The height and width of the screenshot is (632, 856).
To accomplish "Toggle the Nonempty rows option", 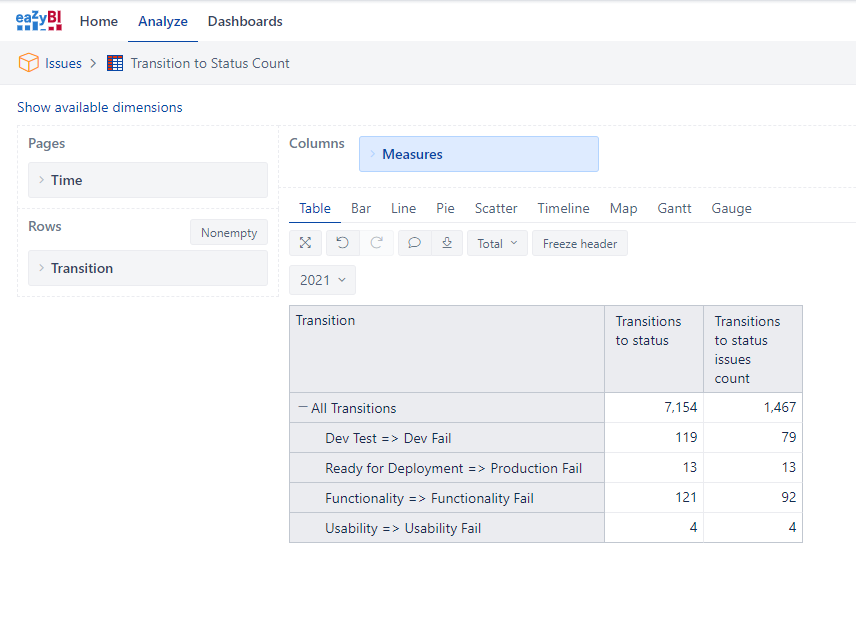I will pyautogui.click(x=229, y=232).
